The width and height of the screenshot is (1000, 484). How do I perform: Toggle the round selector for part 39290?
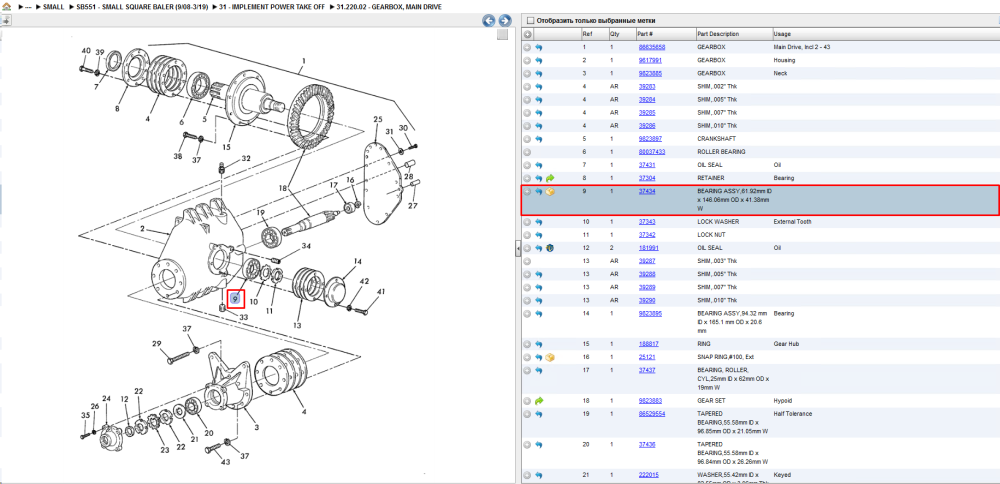527,300
